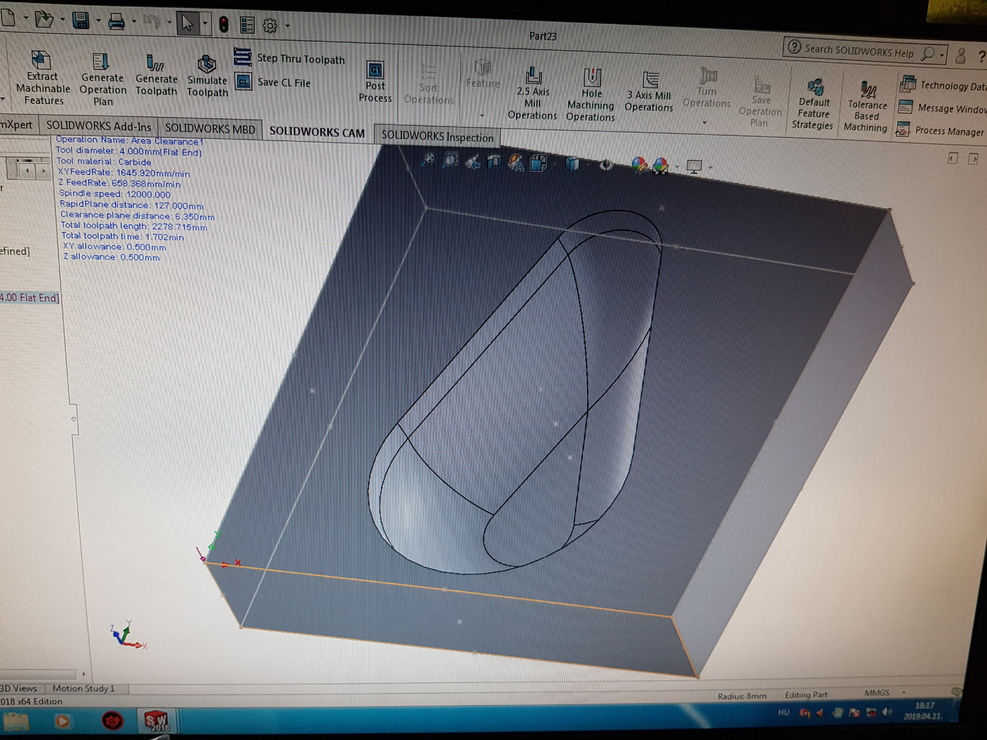Viewport: 987px width, 740px height.
Task: Click Extract Machinable Features
Action: [42, 79]
